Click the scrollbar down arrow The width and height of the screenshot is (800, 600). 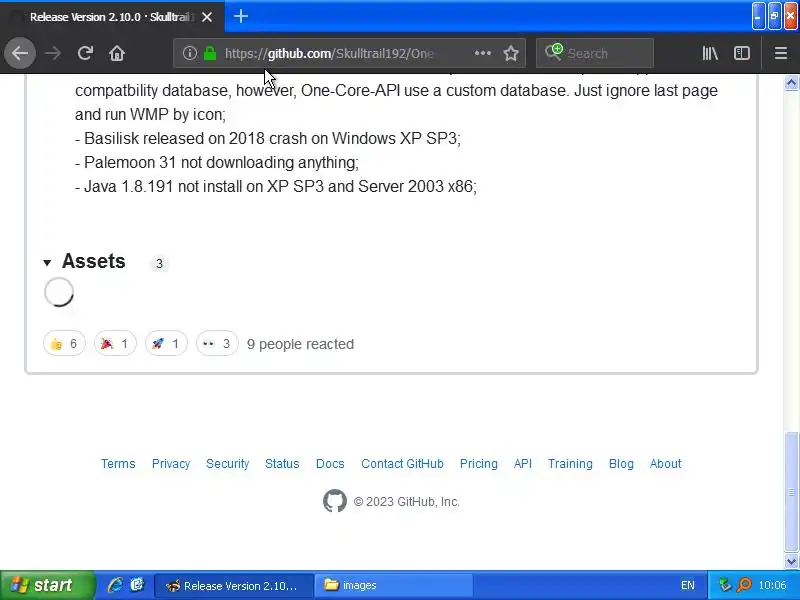click(x=791, y=562)
